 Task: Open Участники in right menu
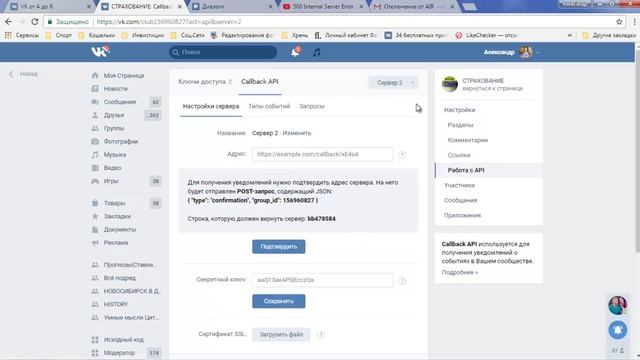tap(459, 185)
